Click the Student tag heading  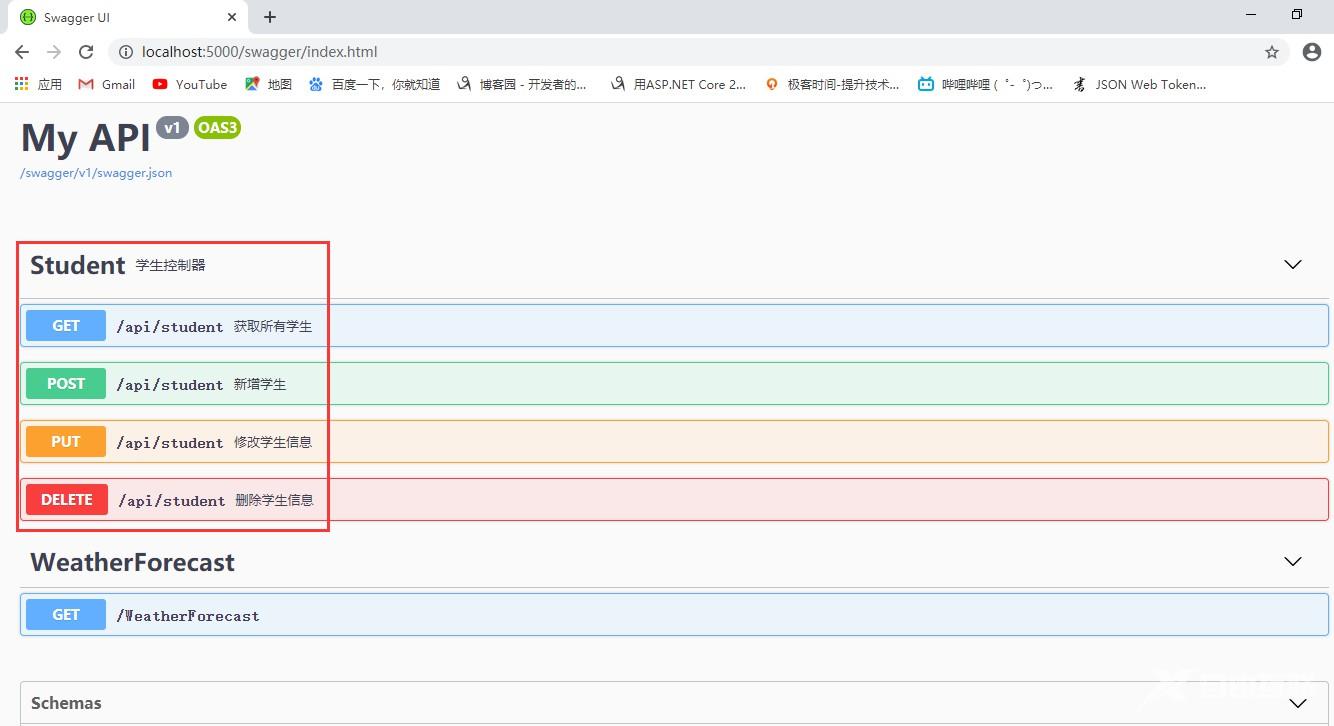(77, 265)
